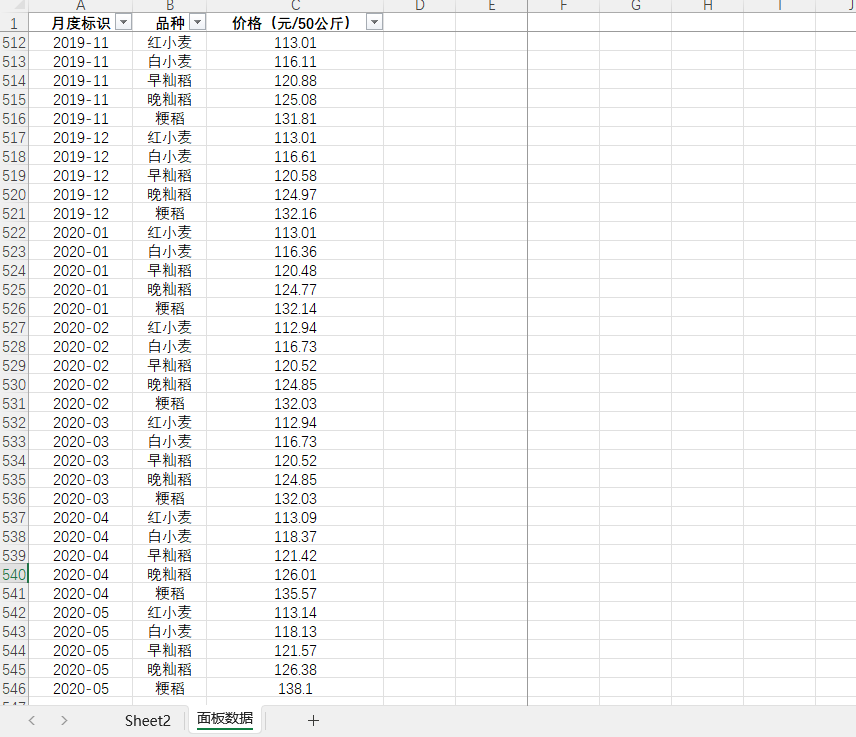Open the 品种 column filter dropdown
Viewport: 856px width, 737px height.
pyautogui.click(x=197, y=22)
